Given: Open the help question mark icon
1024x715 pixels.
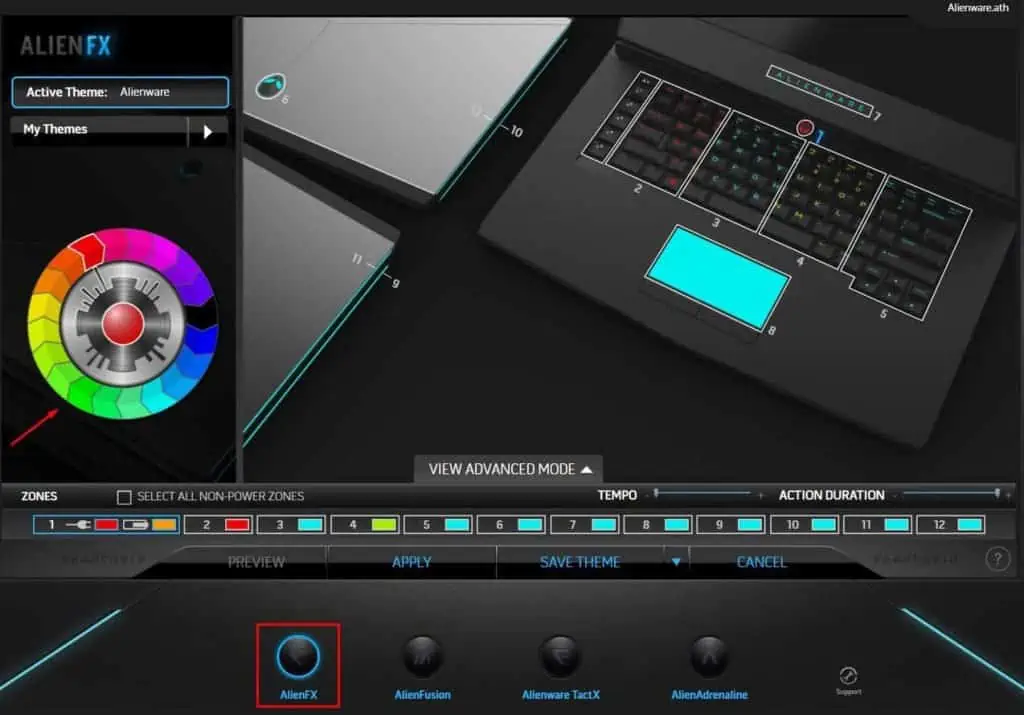Looking at the screenshot, I should click(x=997, y=561).
